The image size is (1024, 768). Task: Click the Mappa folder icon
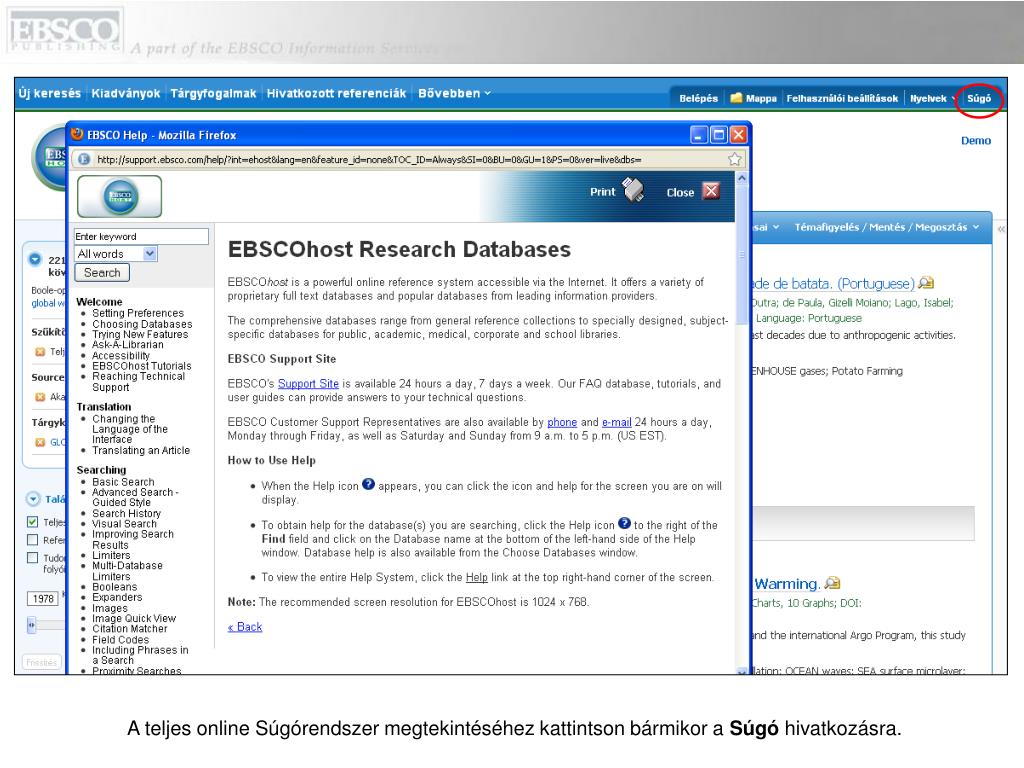tap(736, 98)
